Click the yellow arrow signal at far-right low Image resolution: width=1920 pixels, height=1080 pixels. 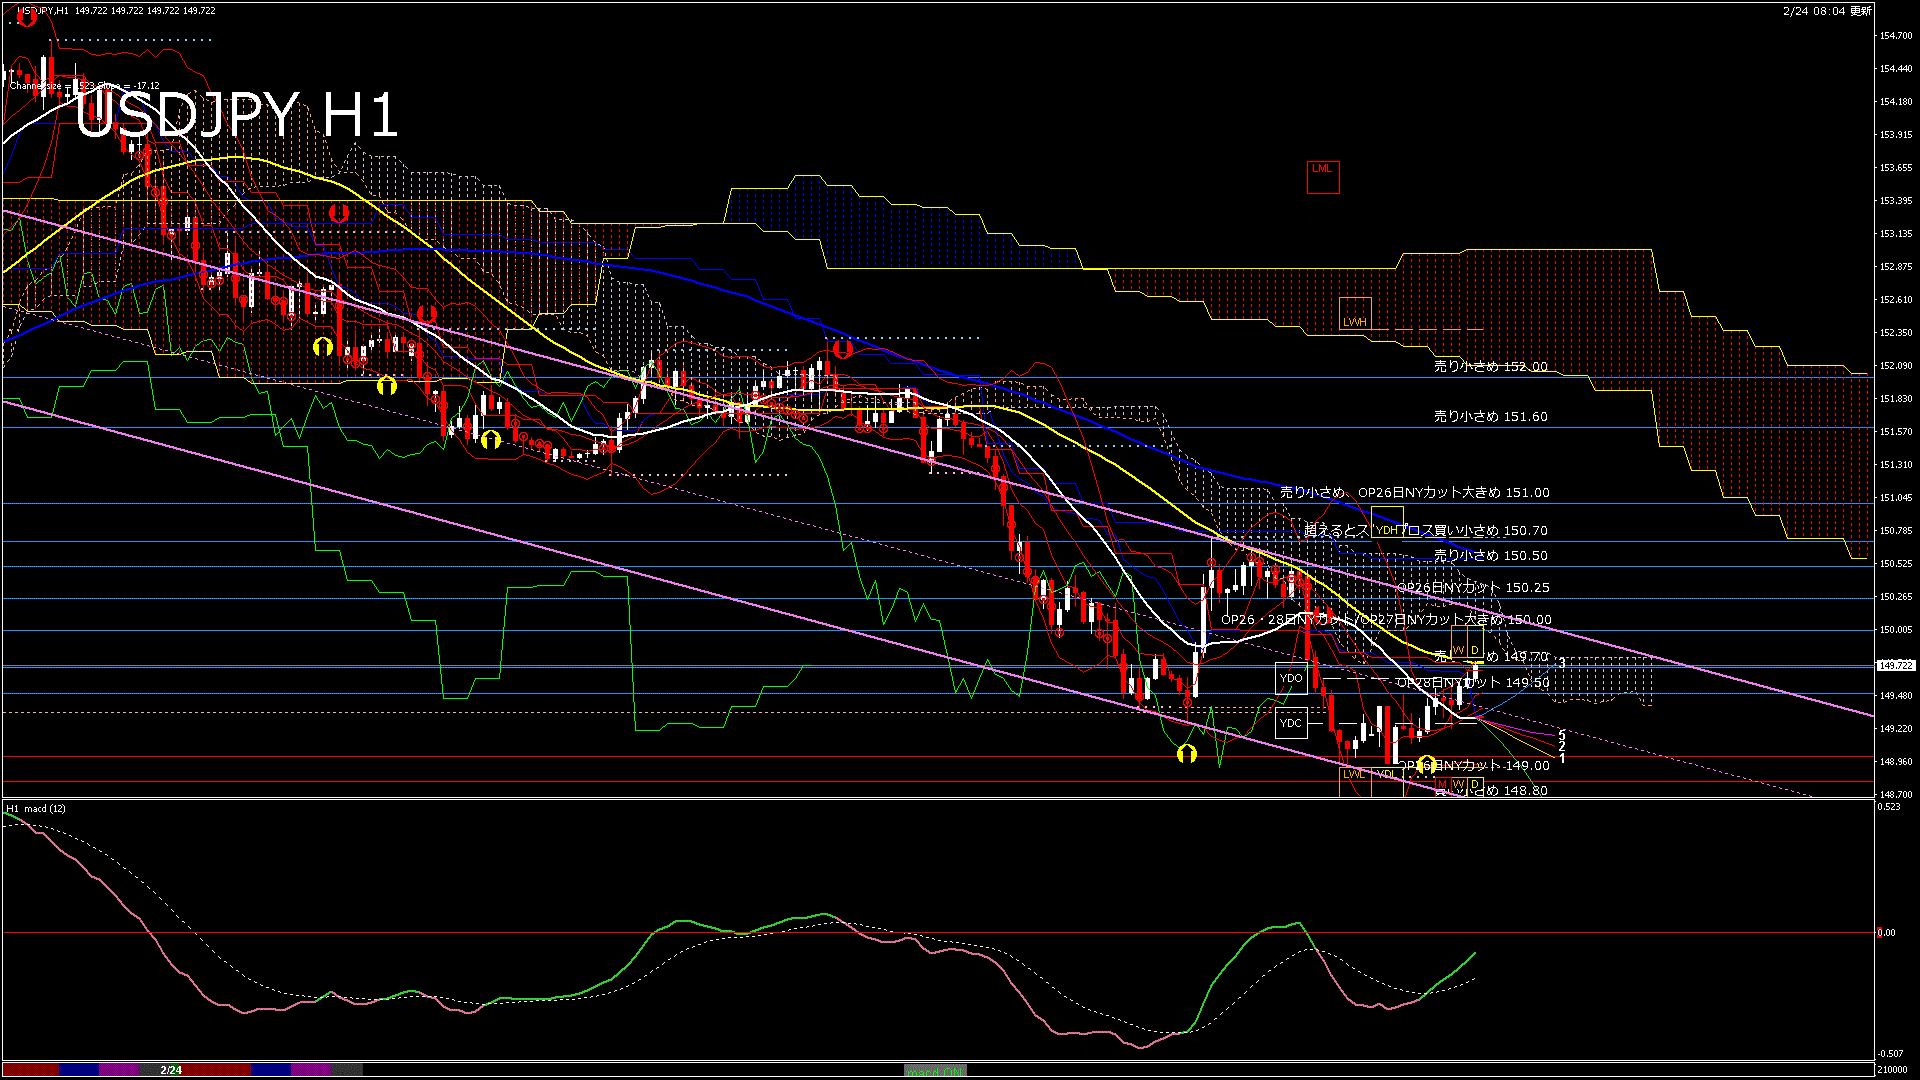coord(1426,764)
